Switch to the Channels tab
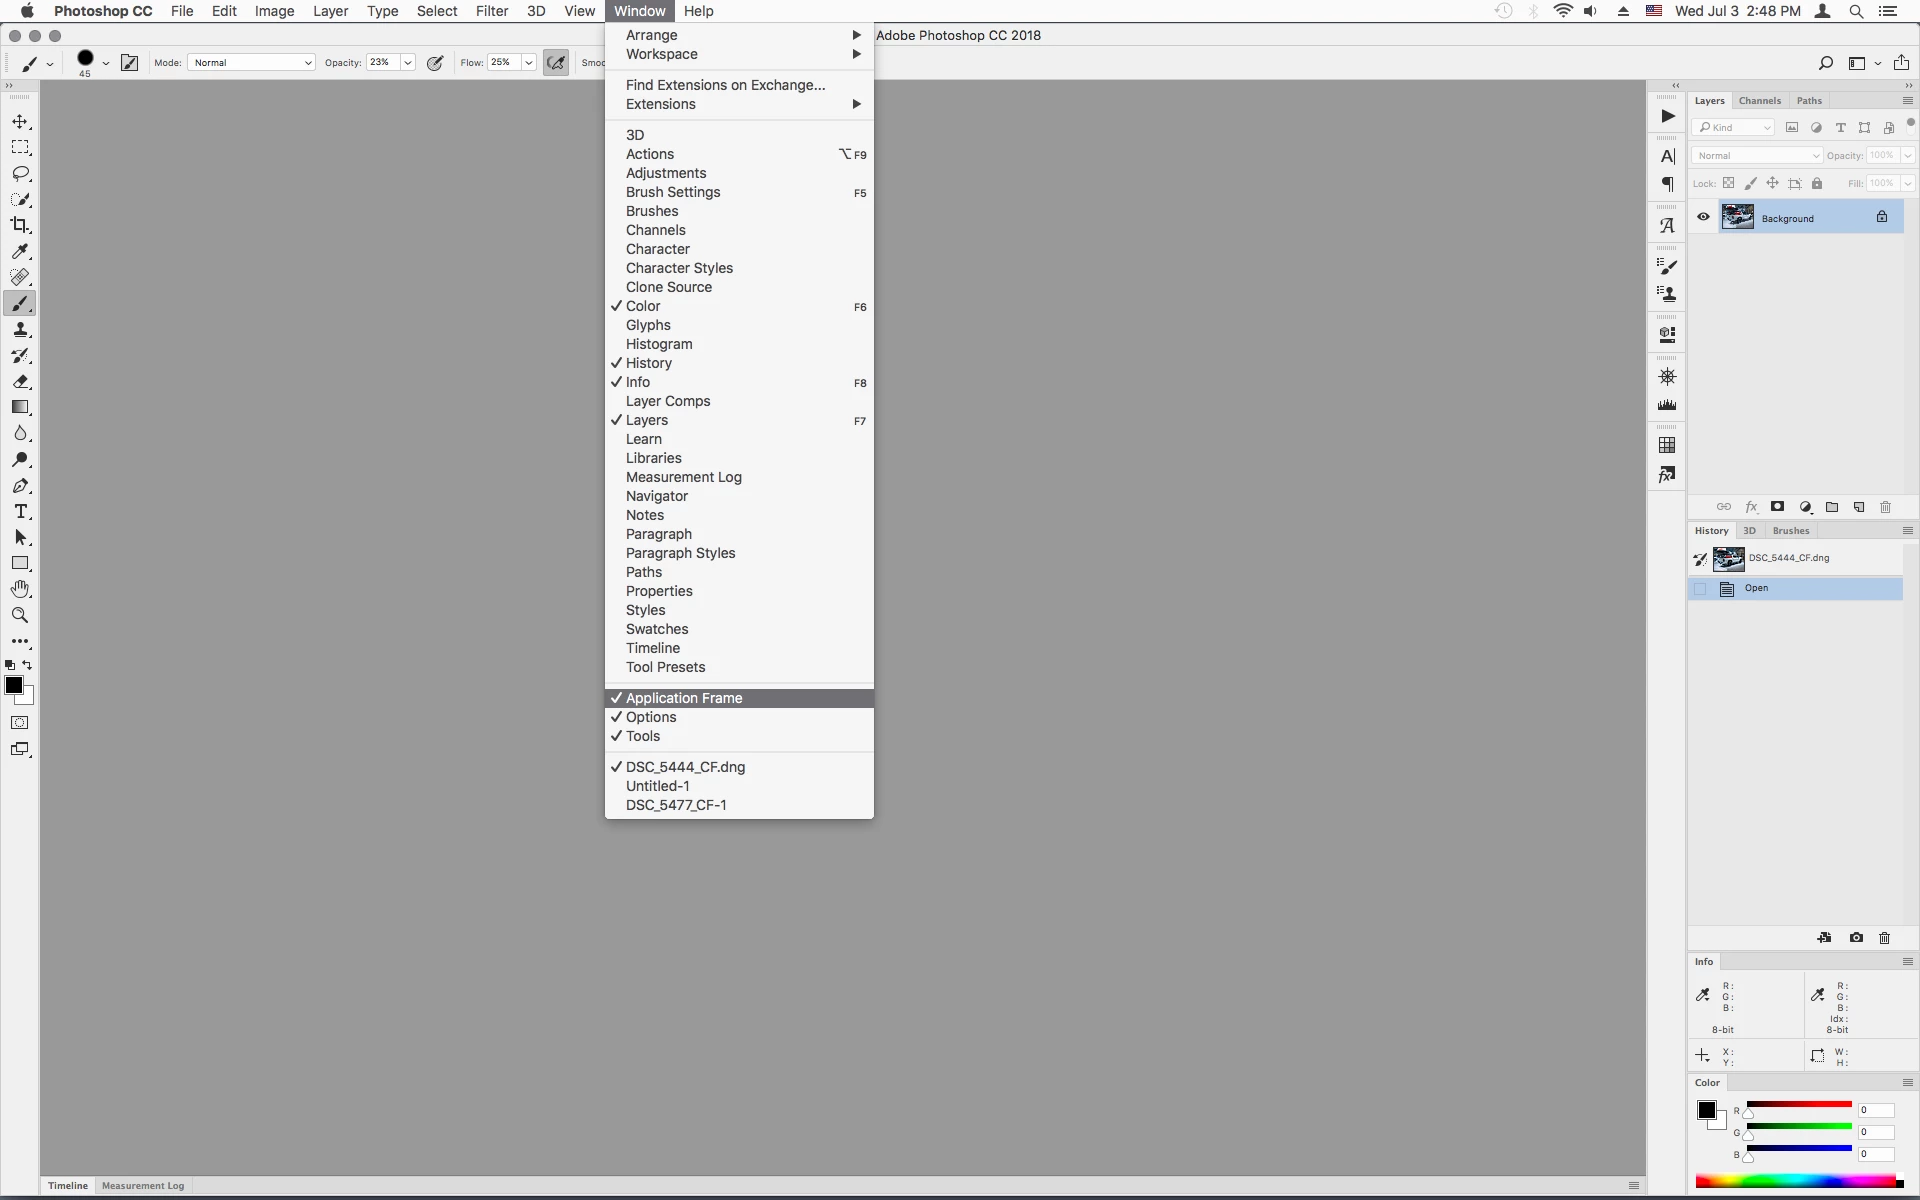Screen dimensions: 1920x1200 click(1759, 101)
